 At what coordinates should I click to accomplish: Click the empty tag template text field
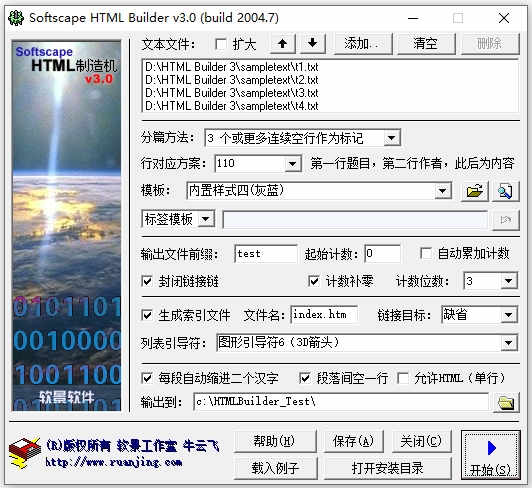tap(355, 220)
